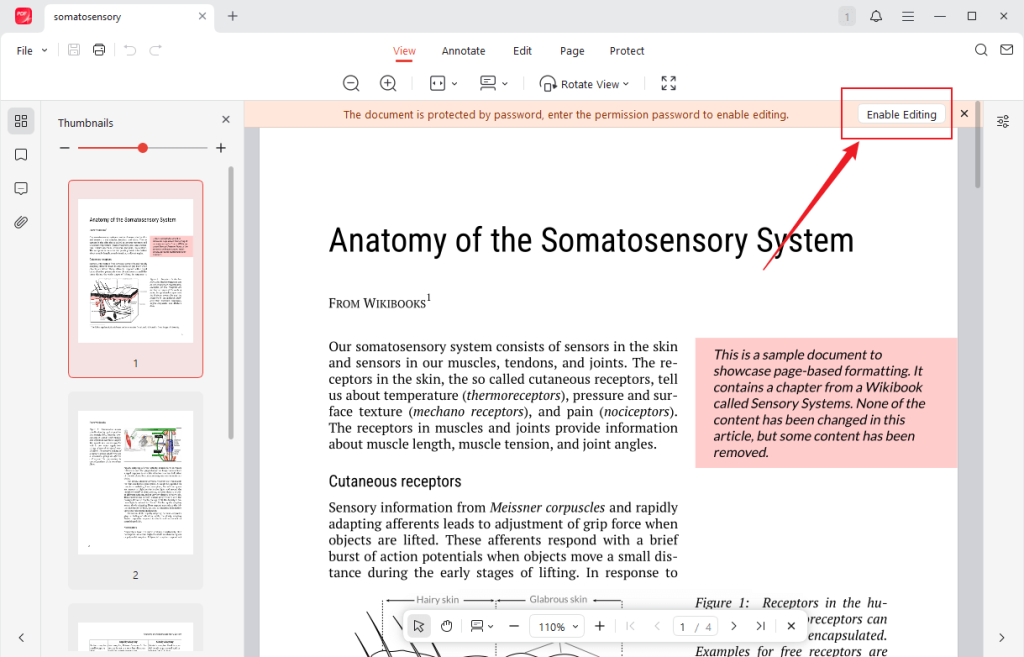Show the attachments panel

(21, 222)
